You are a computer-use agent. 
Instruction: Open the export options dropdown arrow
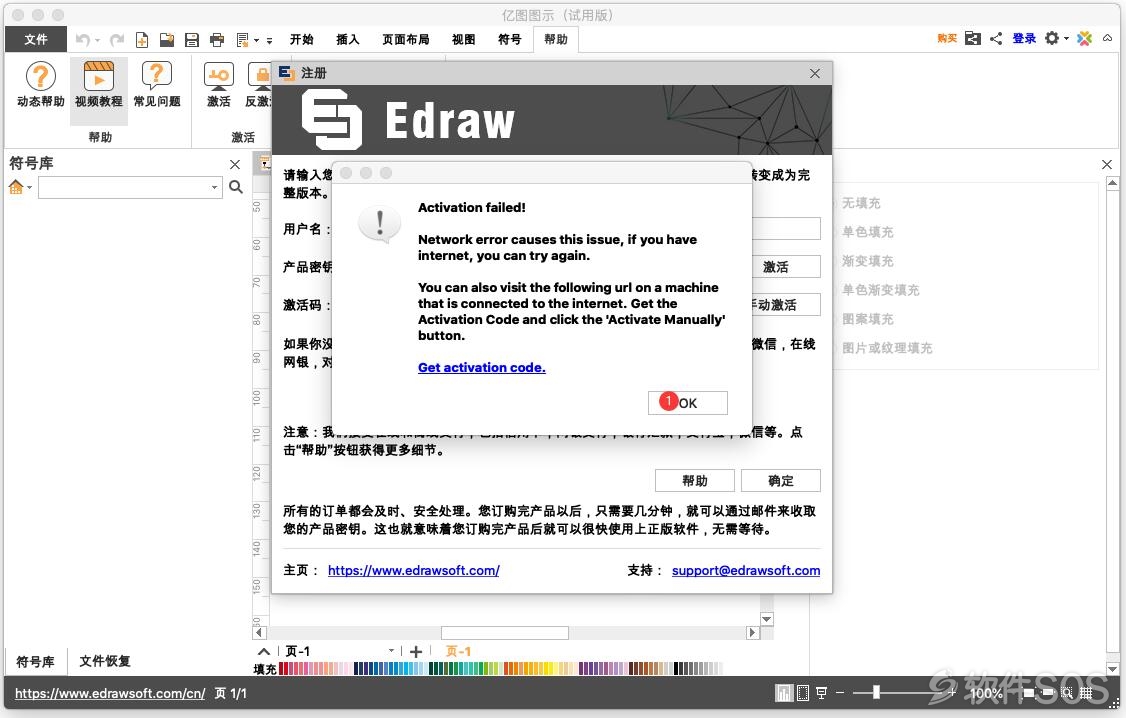256,40
